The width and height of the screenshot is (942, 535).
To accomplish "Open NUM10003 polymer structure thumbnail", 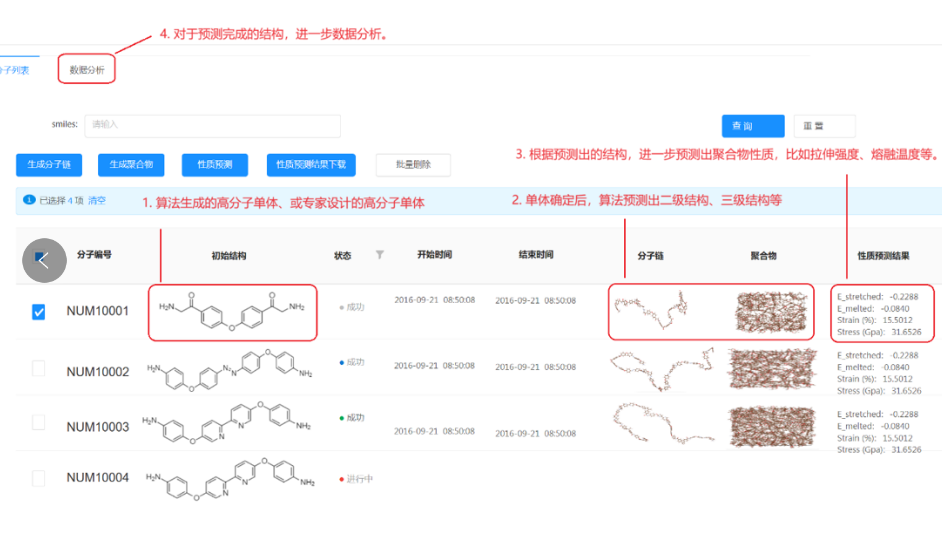I will pos(769,425).
